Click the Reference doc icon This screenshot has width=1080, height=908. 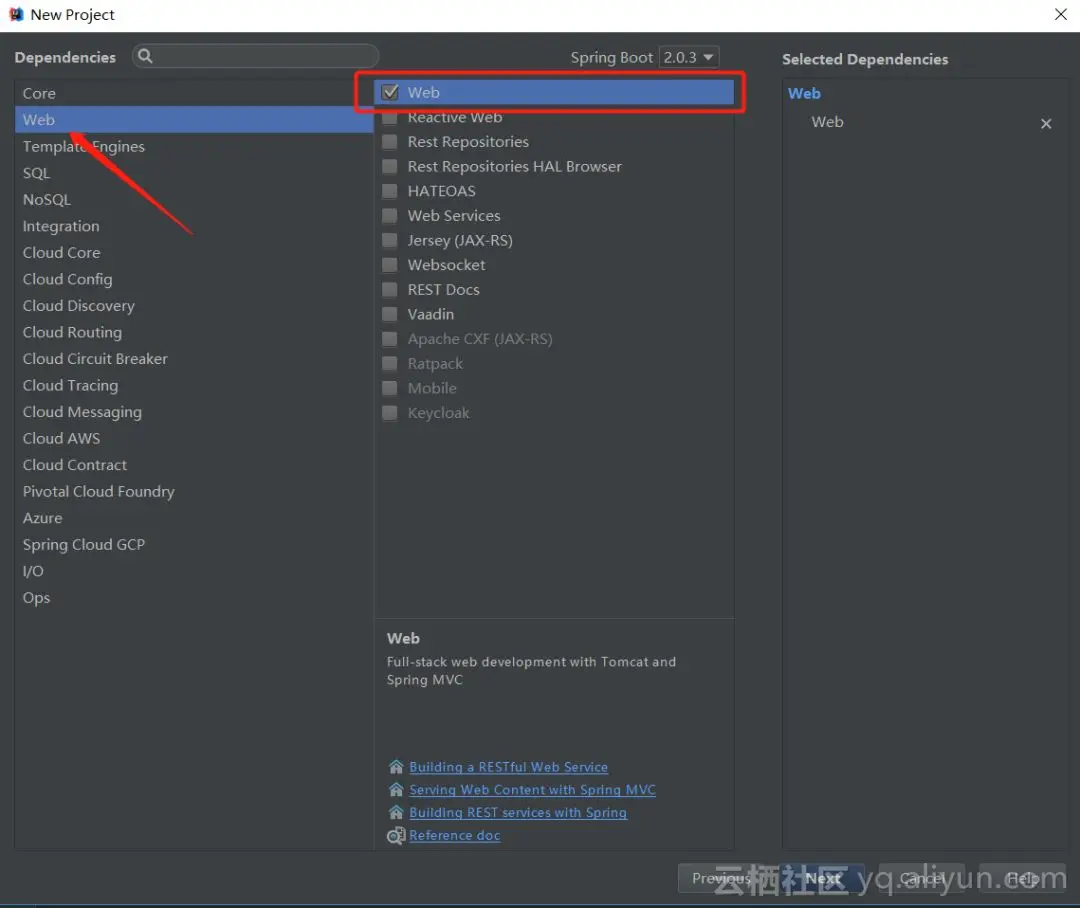point(396,836)
